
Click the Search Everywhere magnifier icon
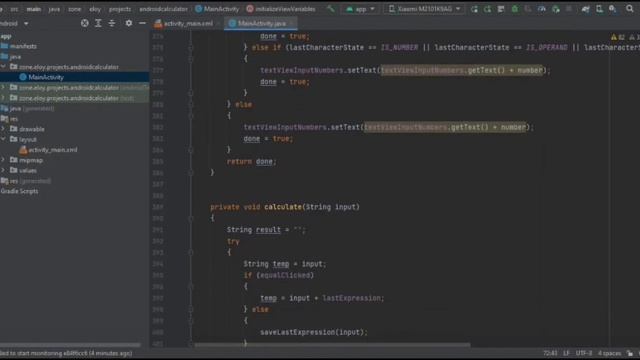(630, 9)
